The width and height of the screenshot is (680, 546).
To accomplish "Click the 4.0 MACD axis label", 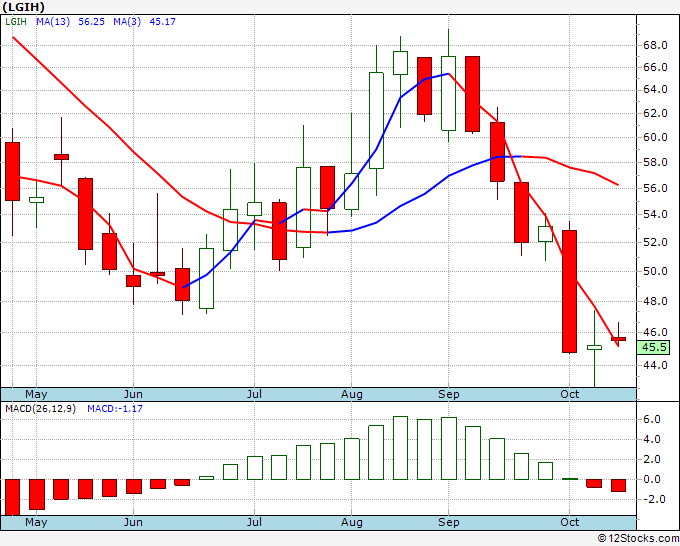I will coord(652,439).
